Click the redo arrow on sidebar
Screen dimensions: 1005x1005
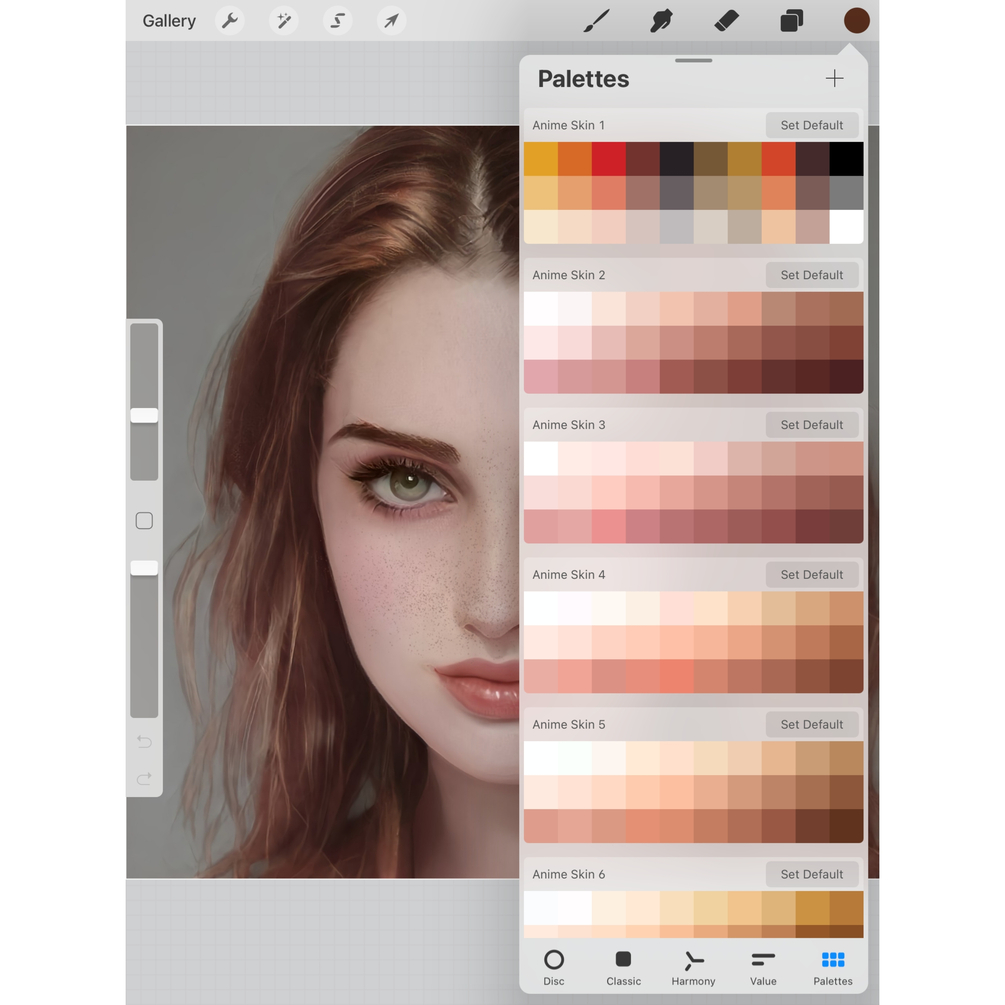tap(144, 779)
